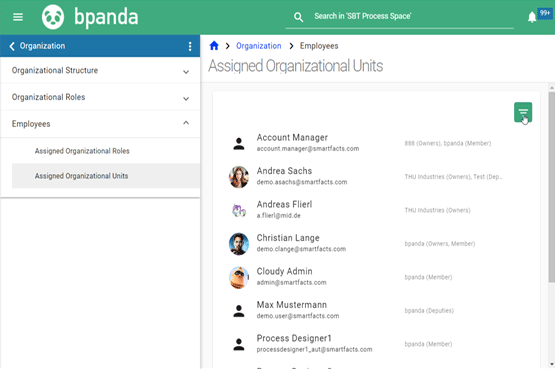Click the vertical scrollbar thumb

point(551,187)
